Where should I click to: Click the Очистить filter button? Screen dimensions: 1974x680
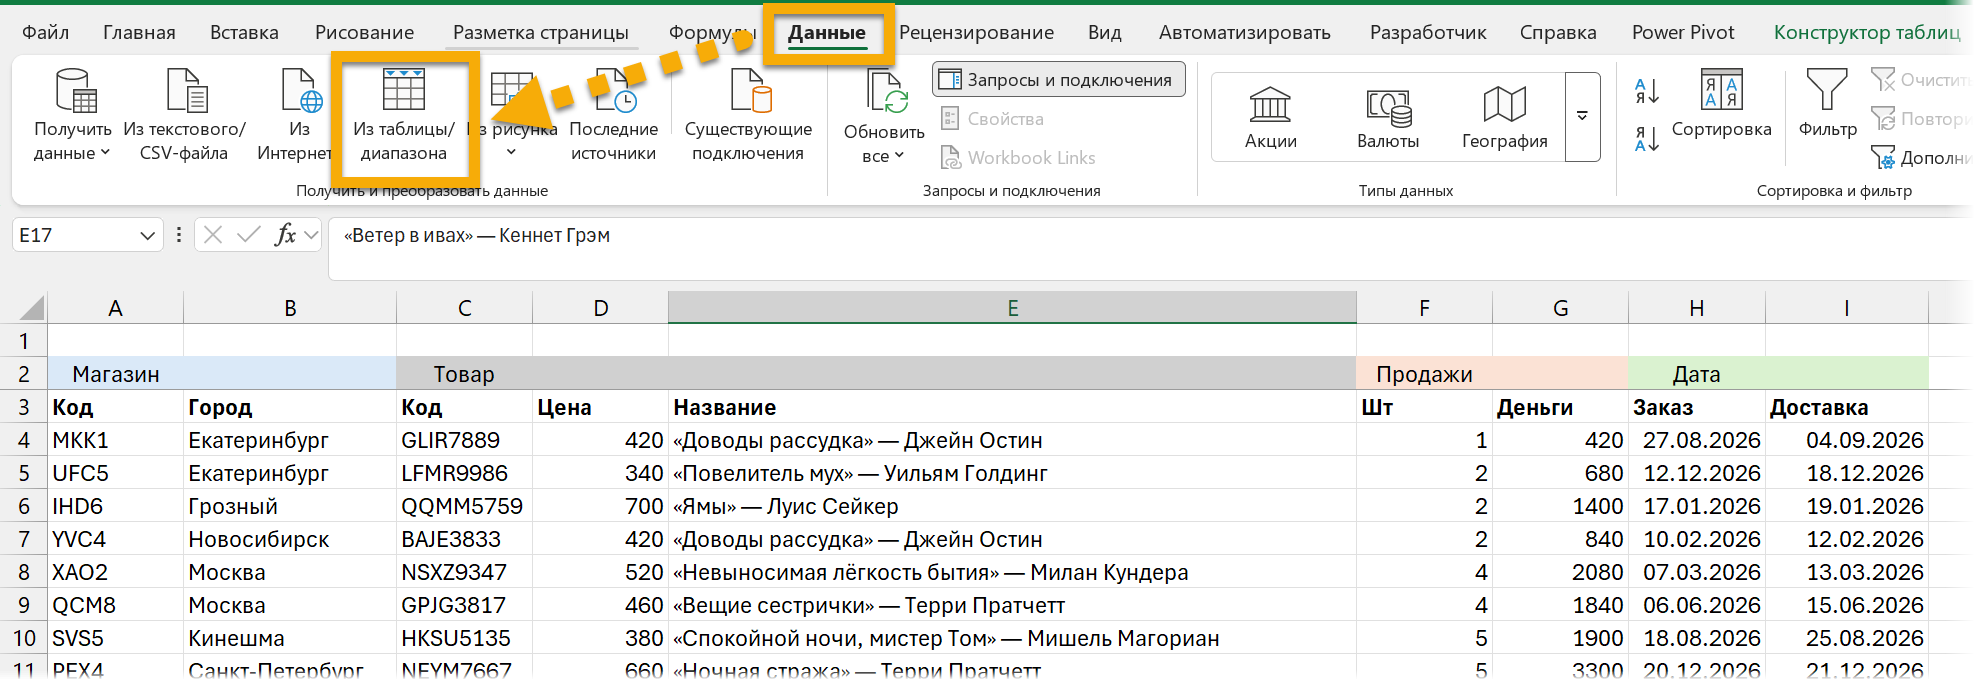[1918, 80]
